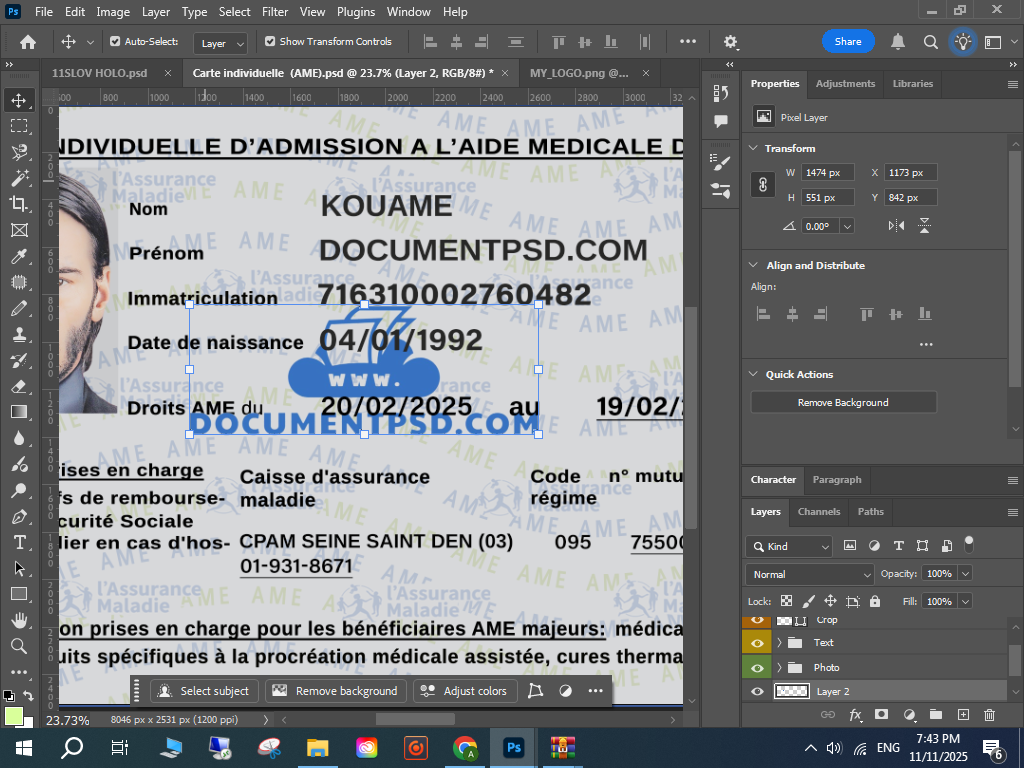1024x768 pixels.
Task: Click the Remove Background quick action button
Action: [843, 402]
